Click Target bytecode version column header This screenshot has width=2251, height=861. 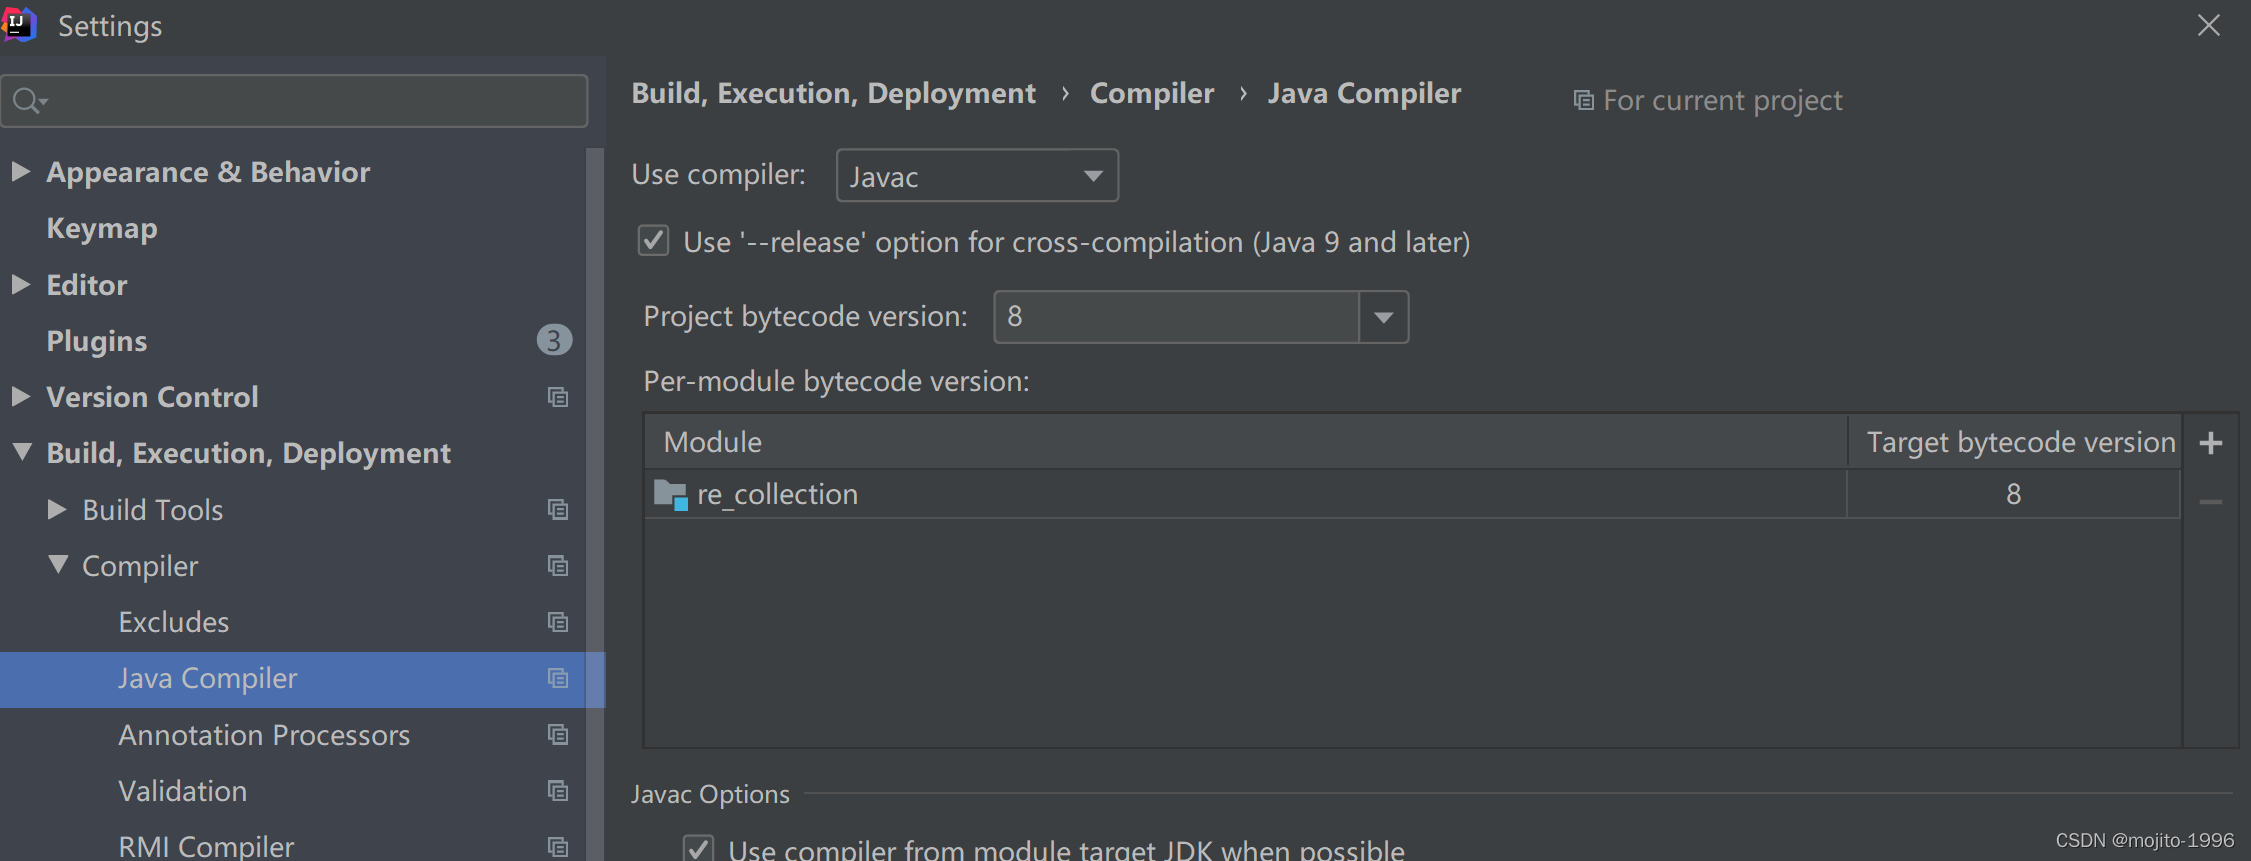(x=2014, y=442)
